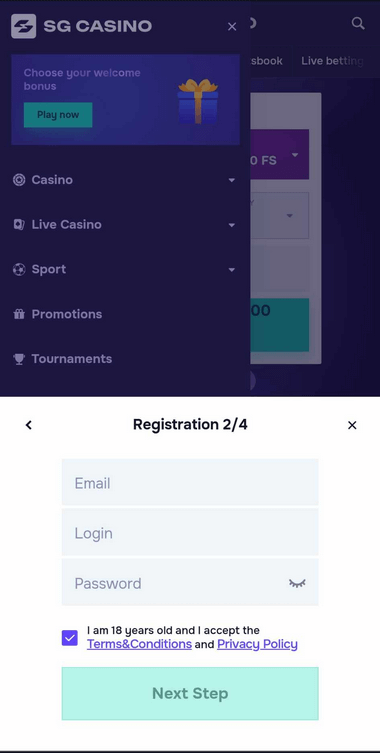Go back with the registration arrow
The width and height of the screenshot is (380, 753).
tap(29, 425)
